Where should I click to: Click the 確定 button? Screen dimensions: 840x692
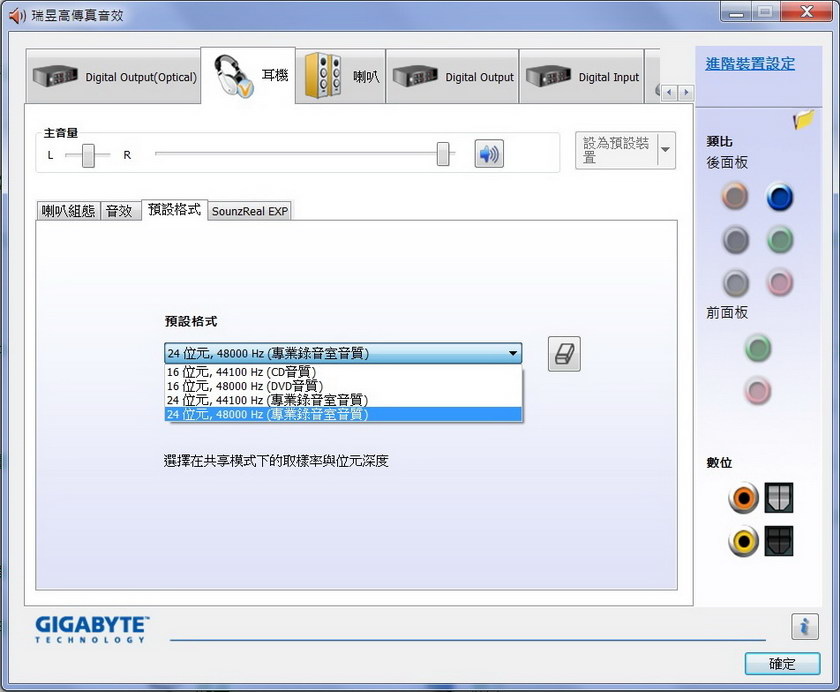click(x=782, y=664)
